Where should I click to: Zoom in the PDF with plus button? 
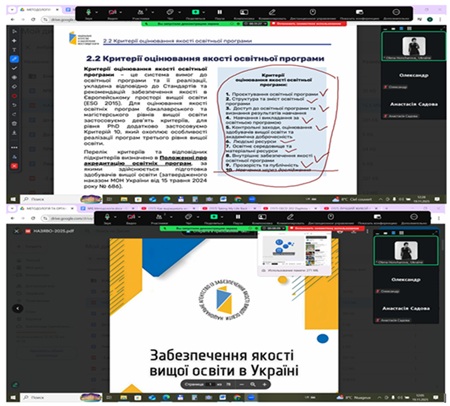[x=264, y=384]
